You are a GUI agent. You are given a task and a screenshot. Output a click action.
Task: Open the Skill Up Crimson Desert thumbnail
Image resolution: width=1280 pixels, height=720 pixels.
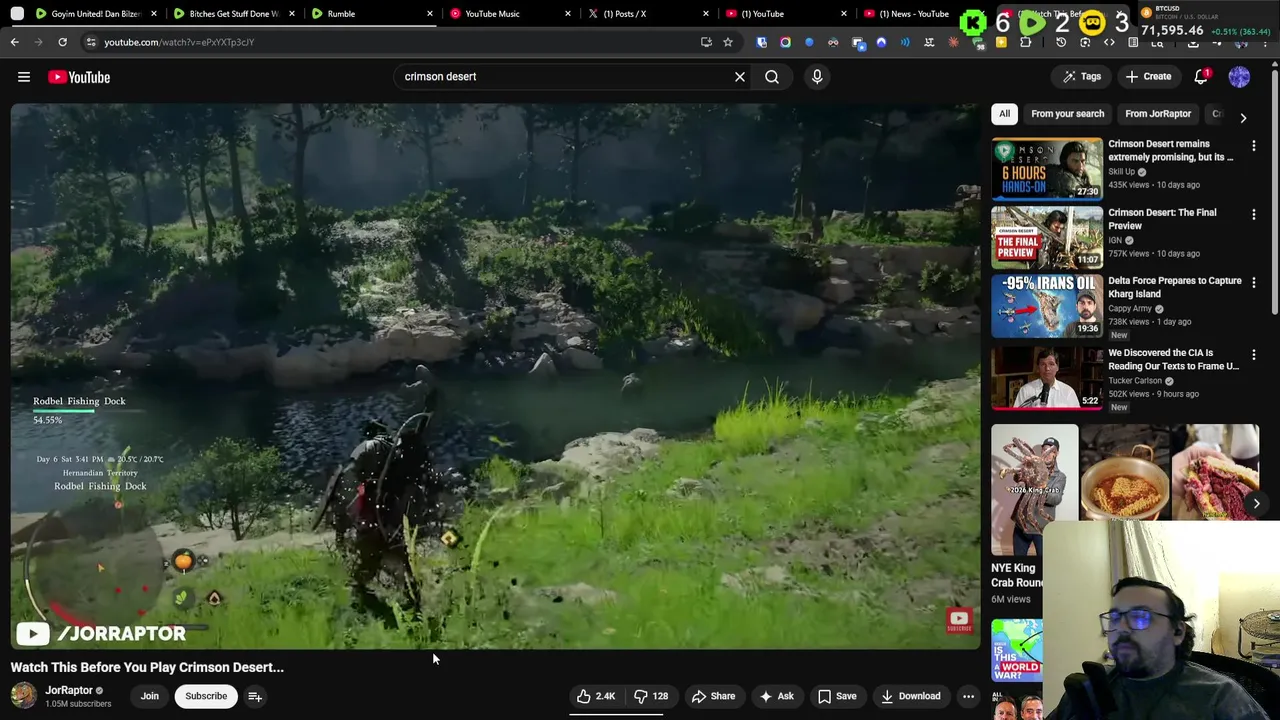click(x=1047, y=169)
